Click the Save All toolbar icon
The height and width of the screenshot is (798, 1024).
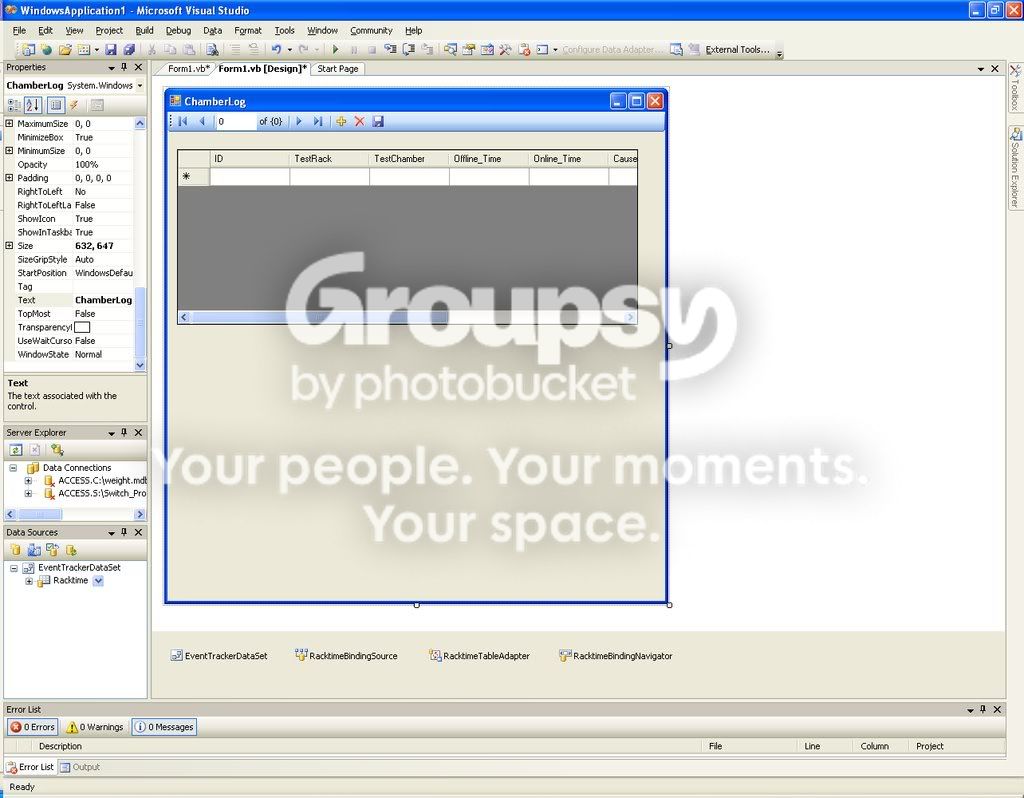(129, 50)
